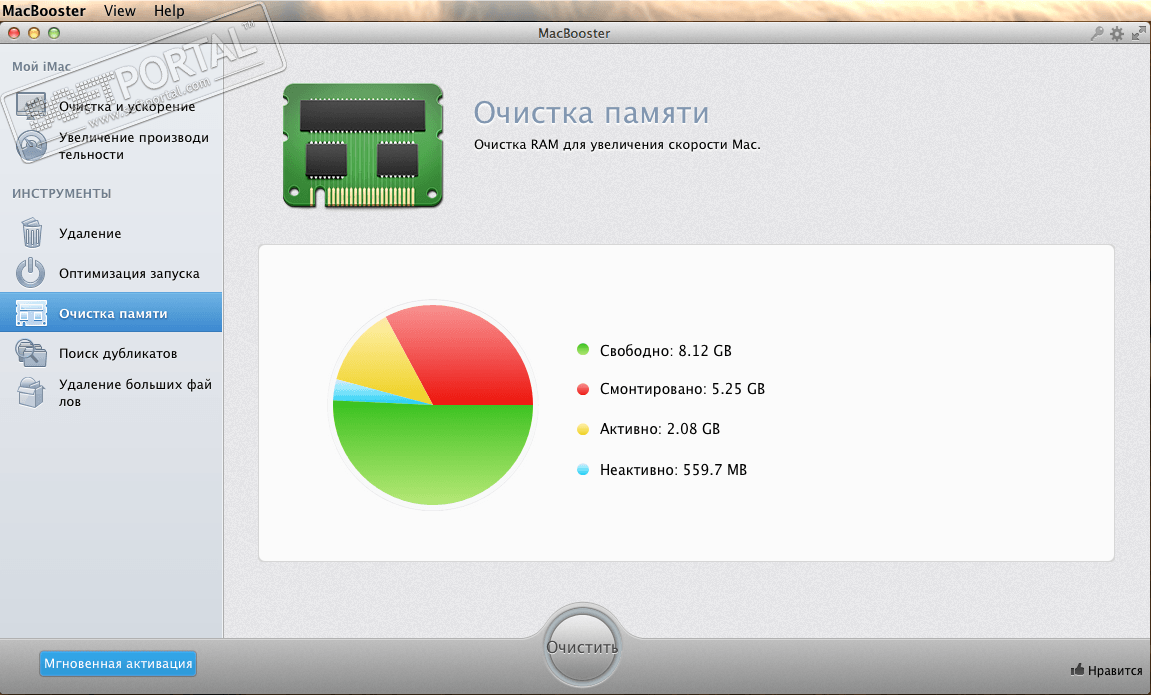This screenshot has height=695, width=1151.
Task: Click the thumbs-up icon beside Нравится
Action: pos(1077,669)
